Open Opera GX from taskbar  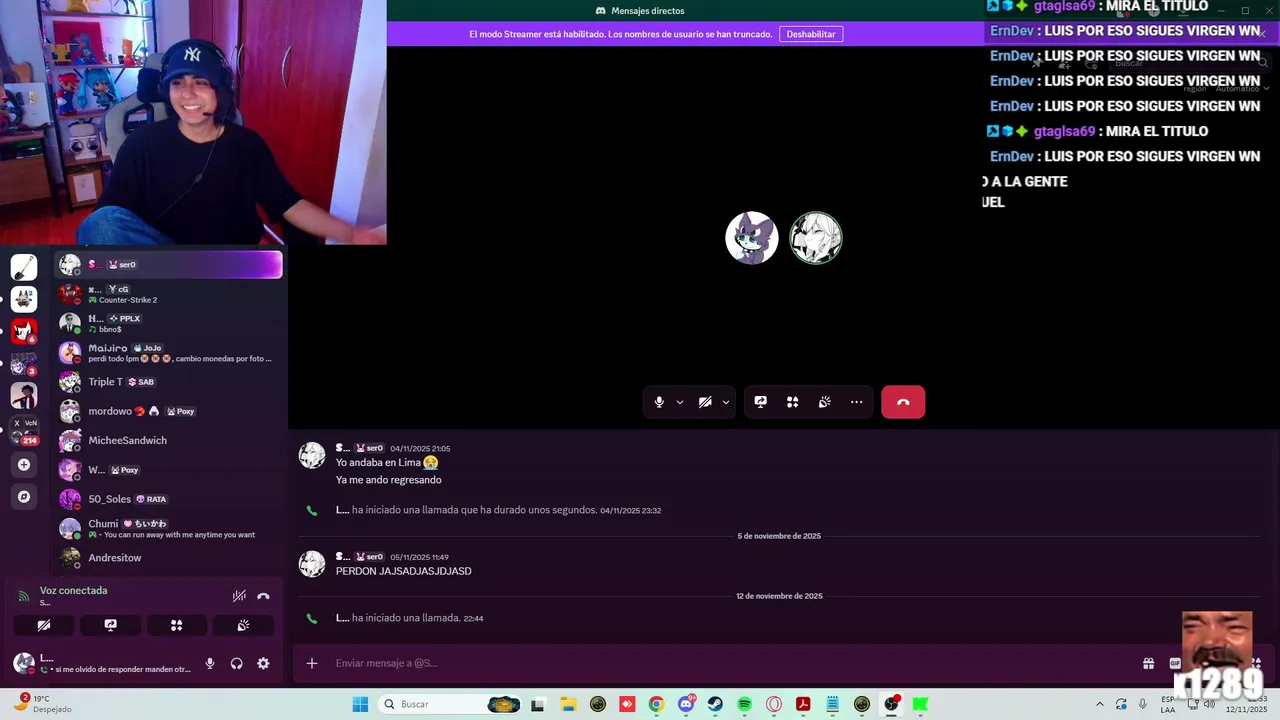774,704
